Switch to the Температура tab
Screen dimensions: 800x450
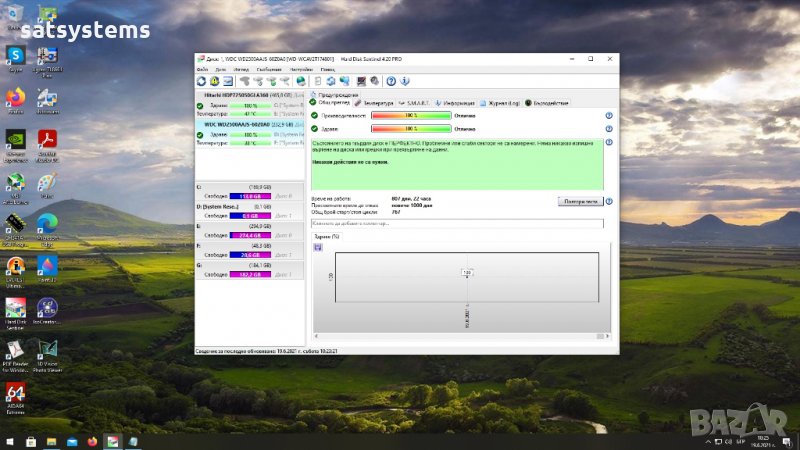(x=375, y=103)
